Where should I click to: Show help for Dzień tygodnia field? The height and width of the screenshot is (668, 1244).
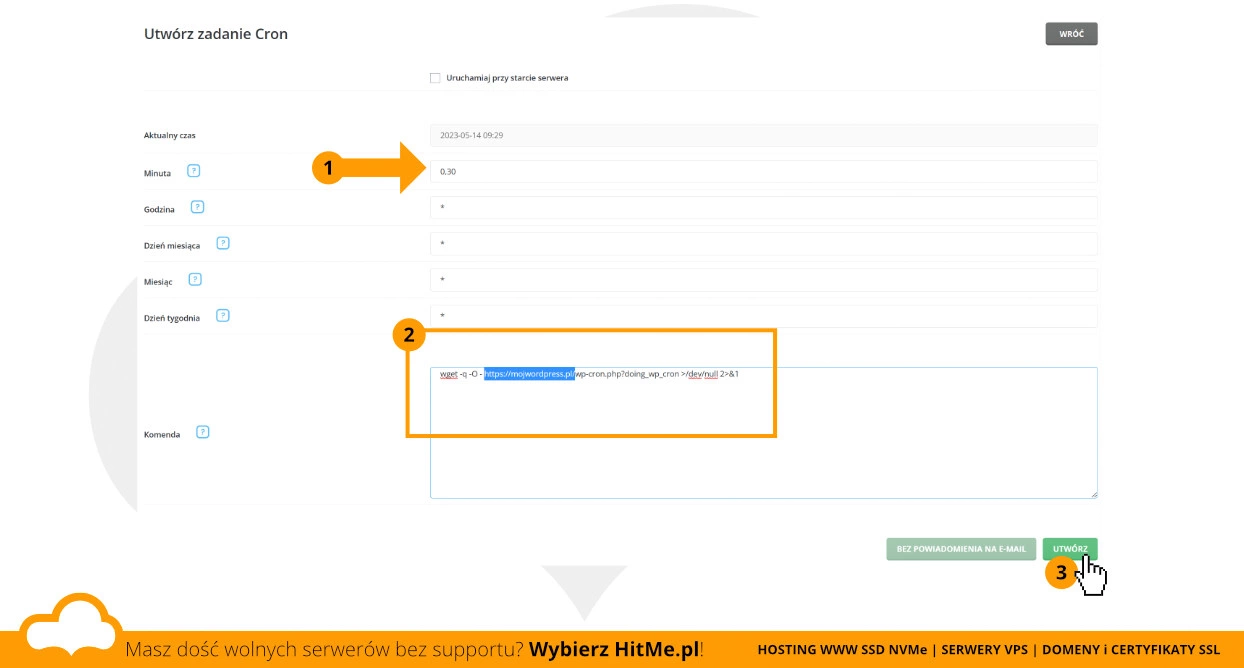click(x=223, y=316)
